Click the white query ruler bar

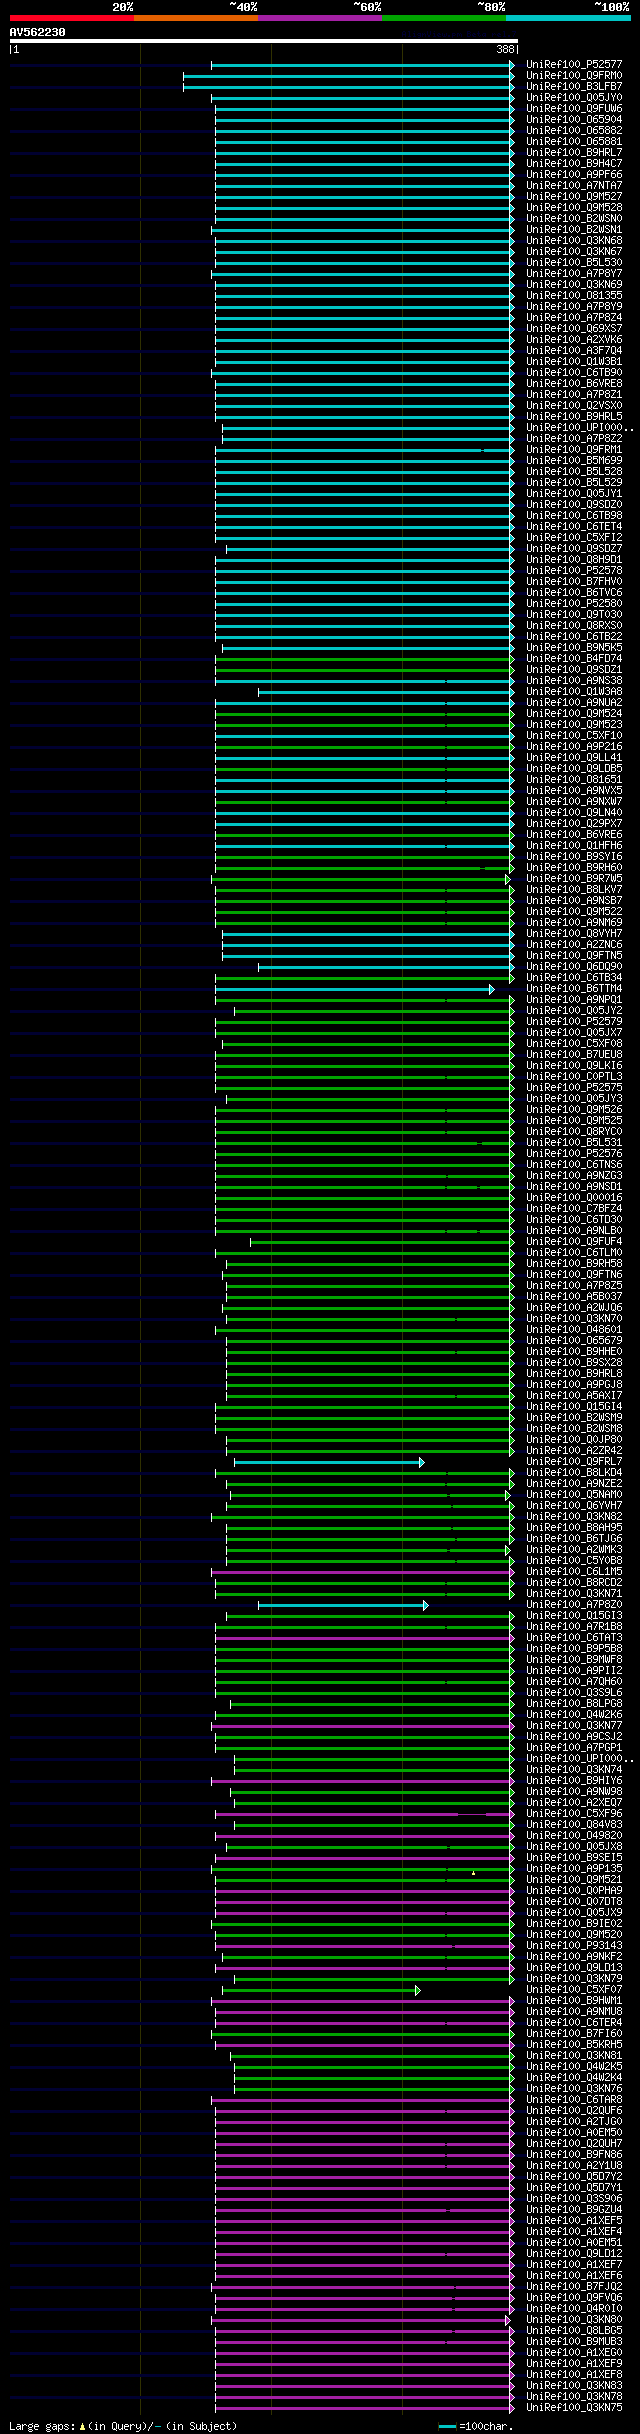(263, 41)
